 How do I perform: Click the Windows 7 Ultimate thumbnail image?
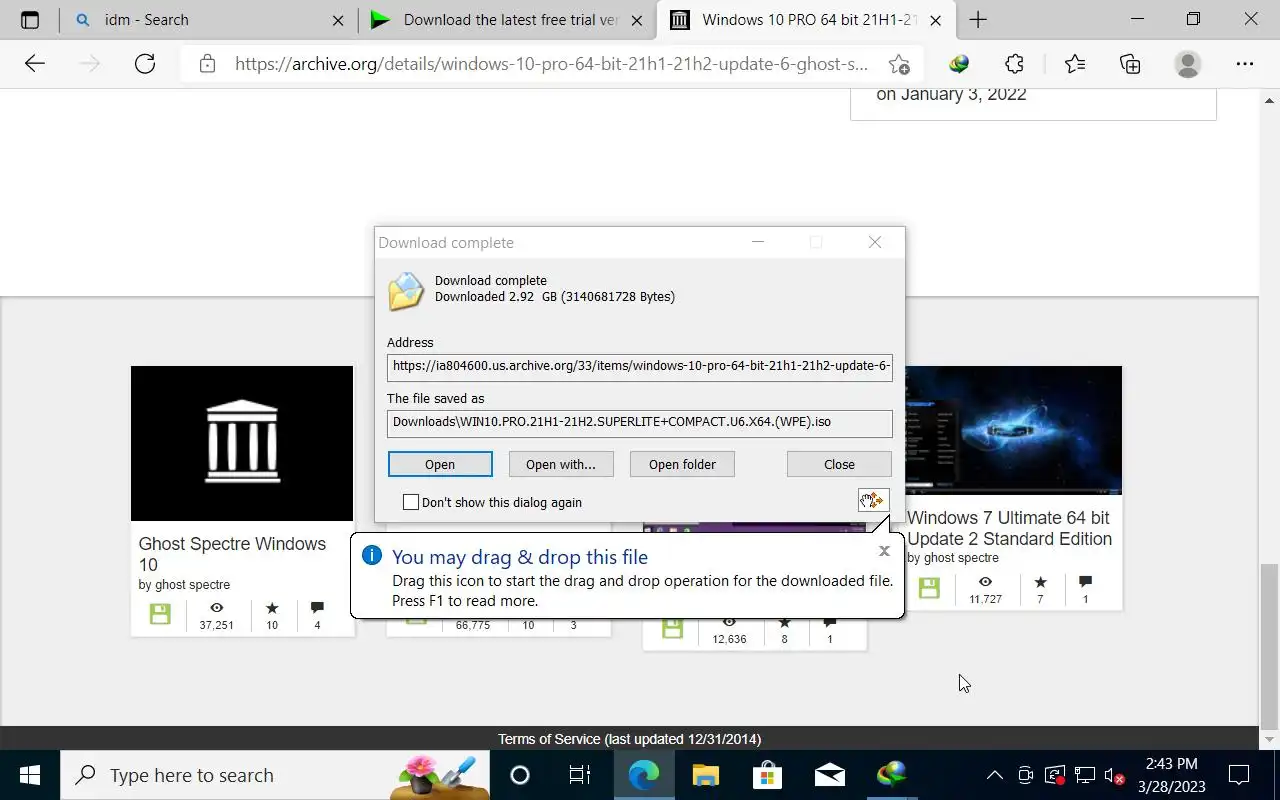coord(1013,430)
